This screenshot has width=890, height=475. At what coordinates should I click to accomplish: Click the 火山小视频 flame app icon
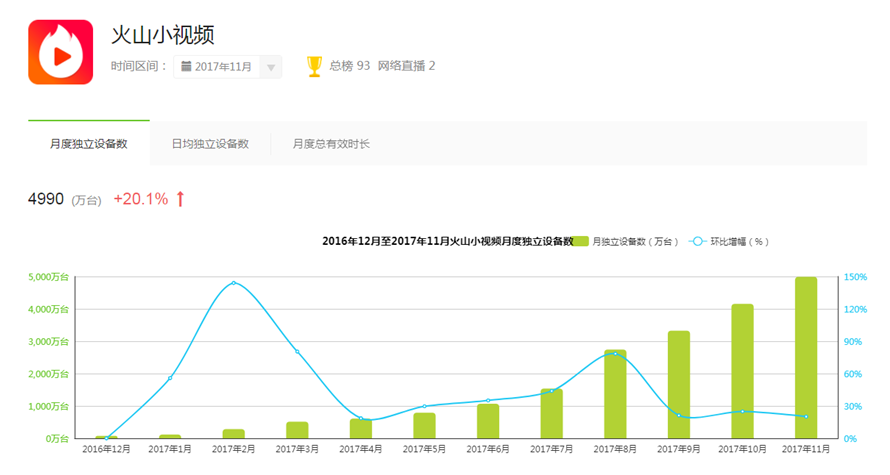(61, 52)
